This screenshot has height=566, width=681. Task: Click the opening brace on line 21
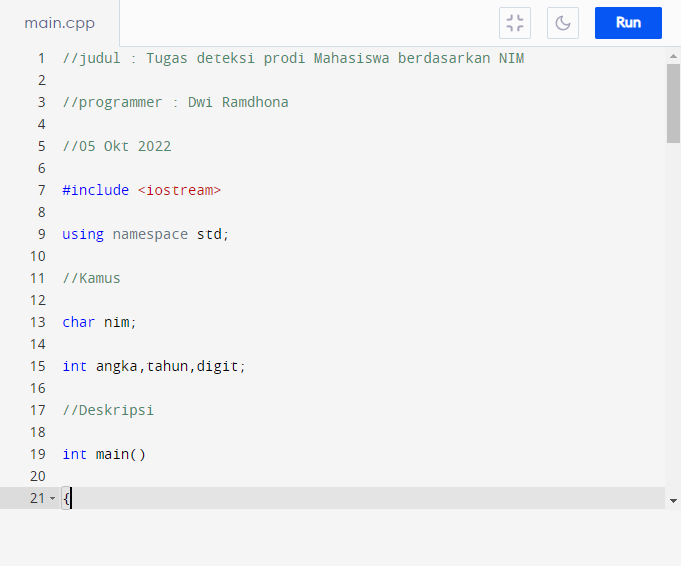click(x=66, y=498)
